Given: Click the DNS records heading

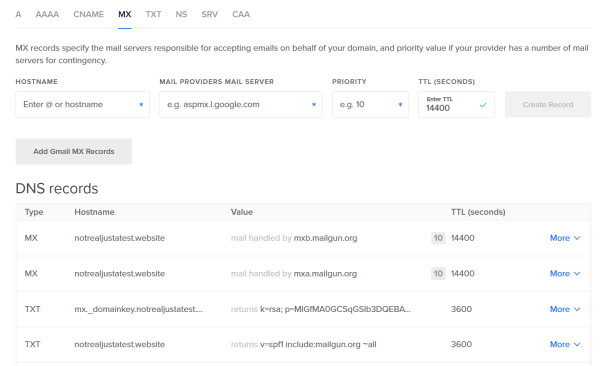Looking at the screenshot, I should click(57, 188).
